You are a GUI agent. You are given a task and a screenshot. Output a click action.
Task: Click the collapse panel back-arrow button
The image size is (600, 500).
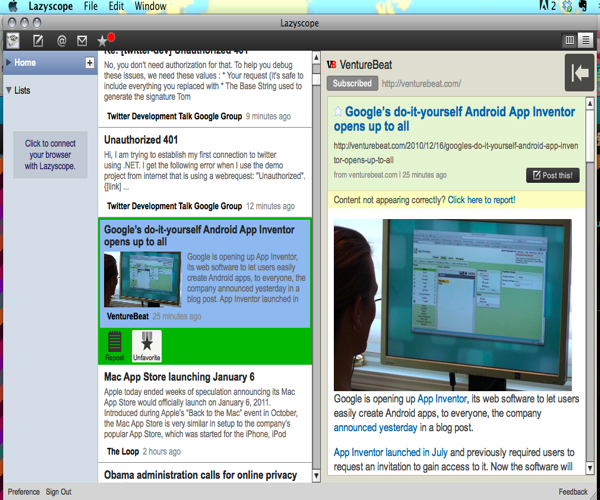click(579, 73)
